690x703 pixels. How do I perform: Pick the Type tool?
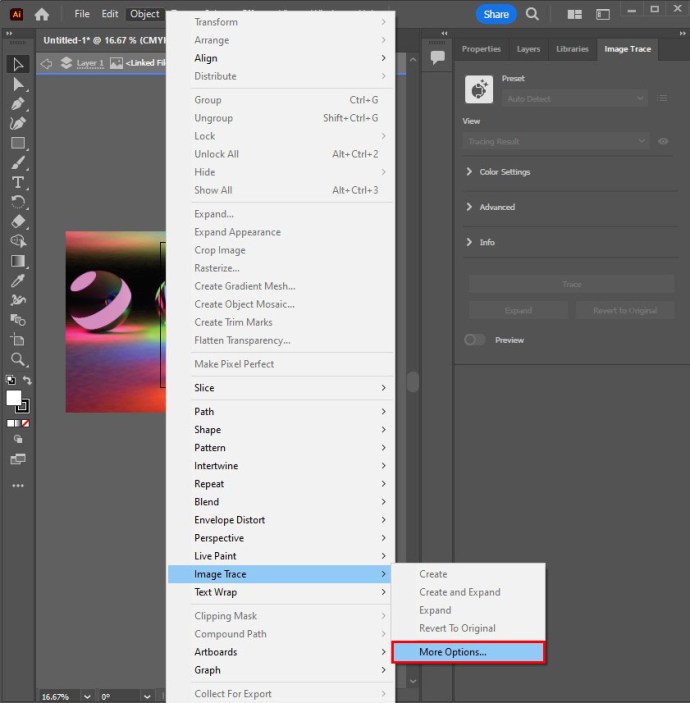point(18,182)
